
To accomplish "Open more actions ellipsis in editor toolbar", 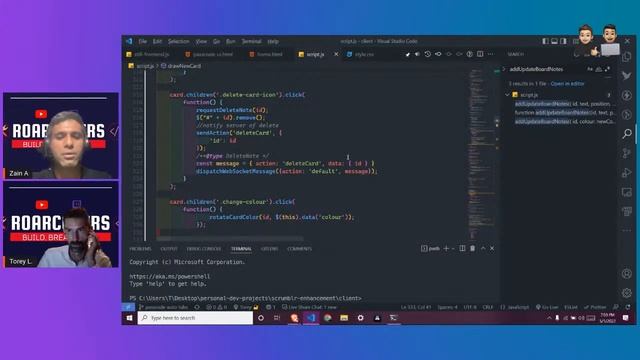I will click(x=491, y=54).
